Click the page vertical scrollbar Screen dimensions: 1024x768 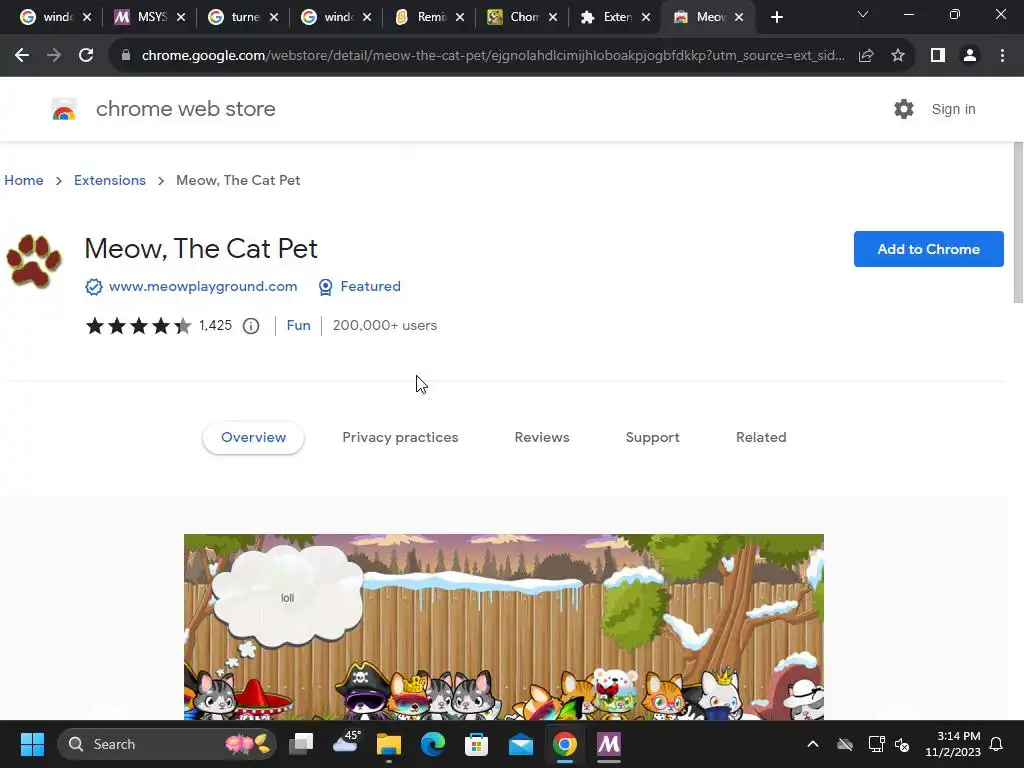tap(1018, 222)
